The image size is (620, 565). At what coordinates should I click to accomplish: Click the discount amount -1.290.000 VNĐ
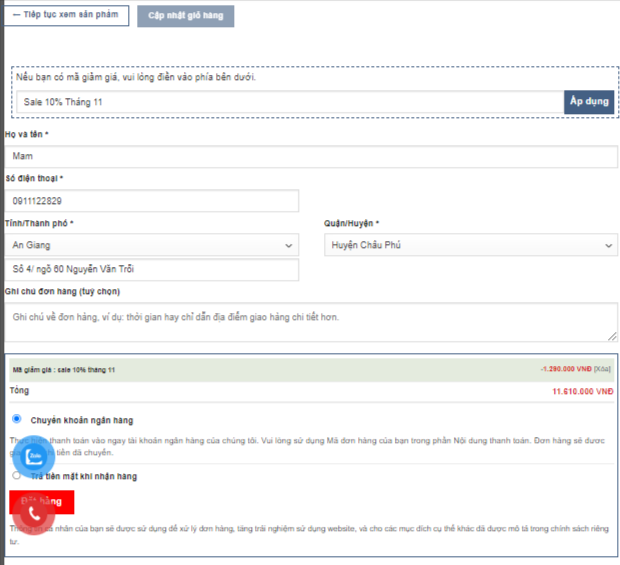pos(565,369)
